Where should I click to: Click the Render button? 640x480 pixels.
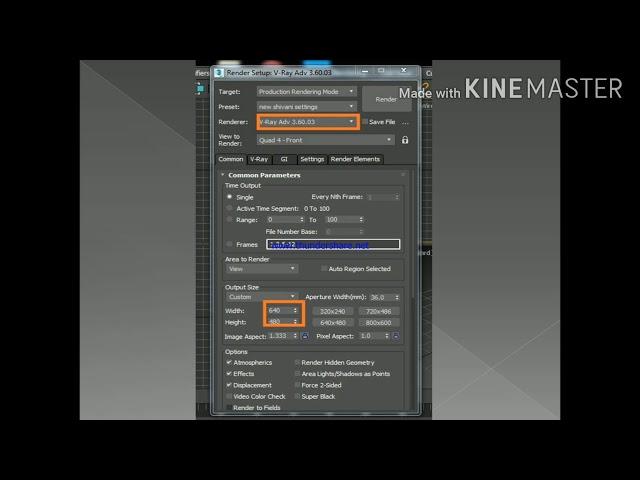[x=386, y=99]
